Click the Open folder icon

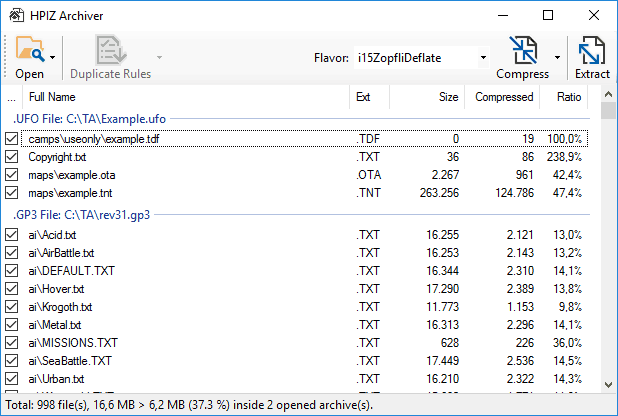(30, 49)
